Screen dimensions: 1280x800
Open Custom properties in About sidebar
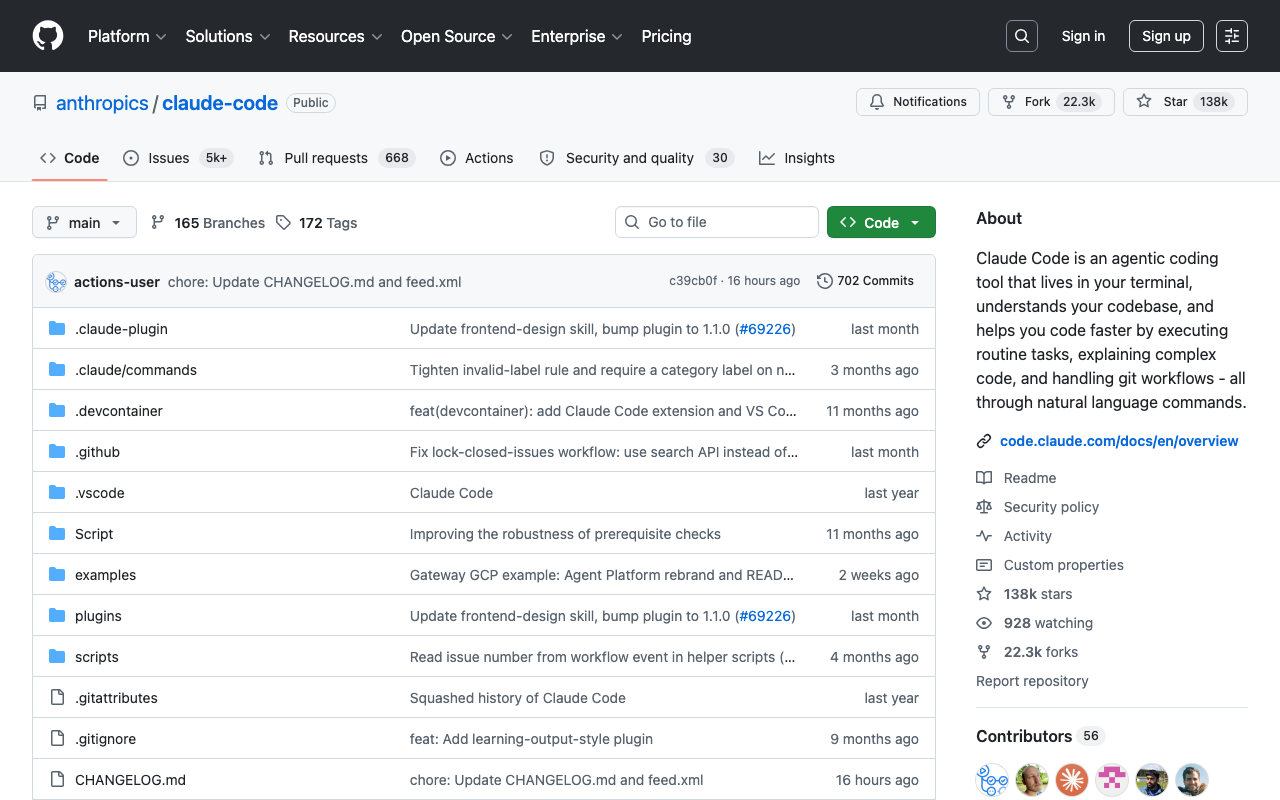tap(1064, 565)
